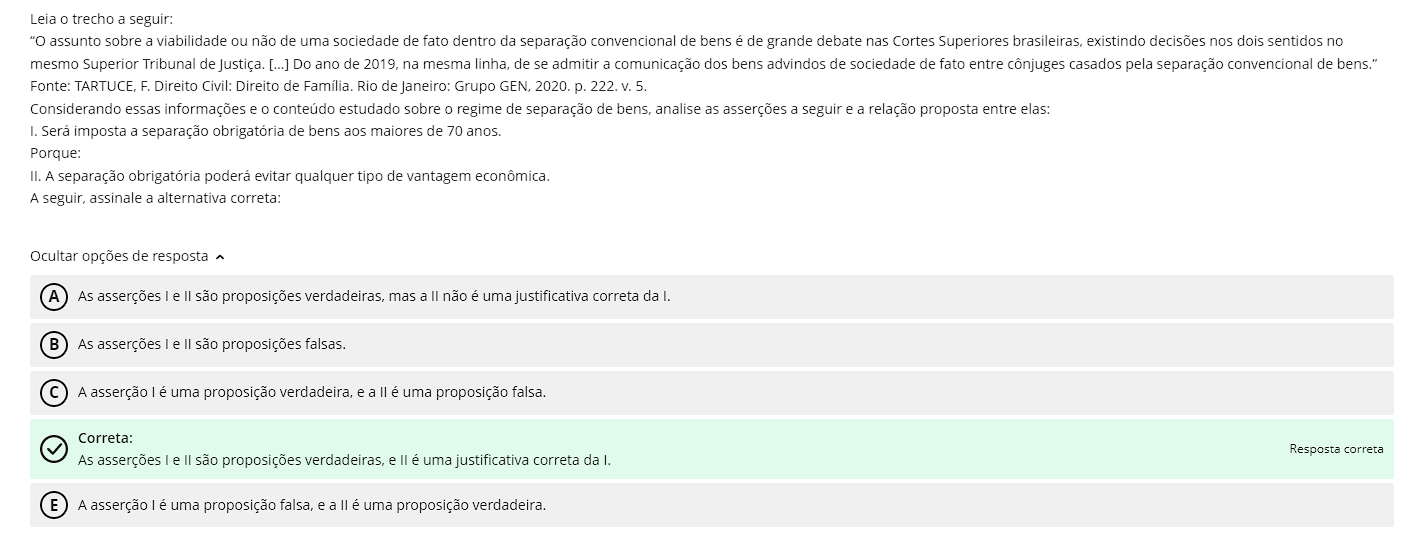
Task: Select the circled A option badge
Action: tap(53, 297)
